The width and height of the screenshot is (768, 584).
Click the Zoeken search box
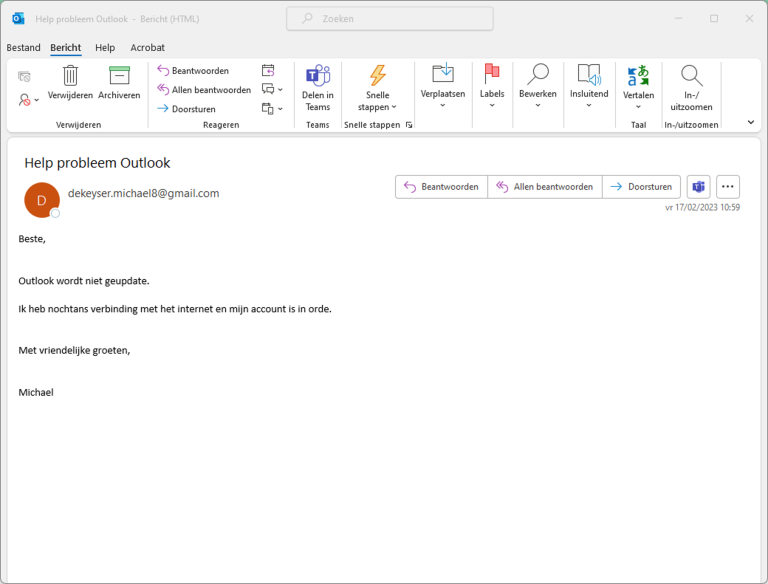[390, 19]
